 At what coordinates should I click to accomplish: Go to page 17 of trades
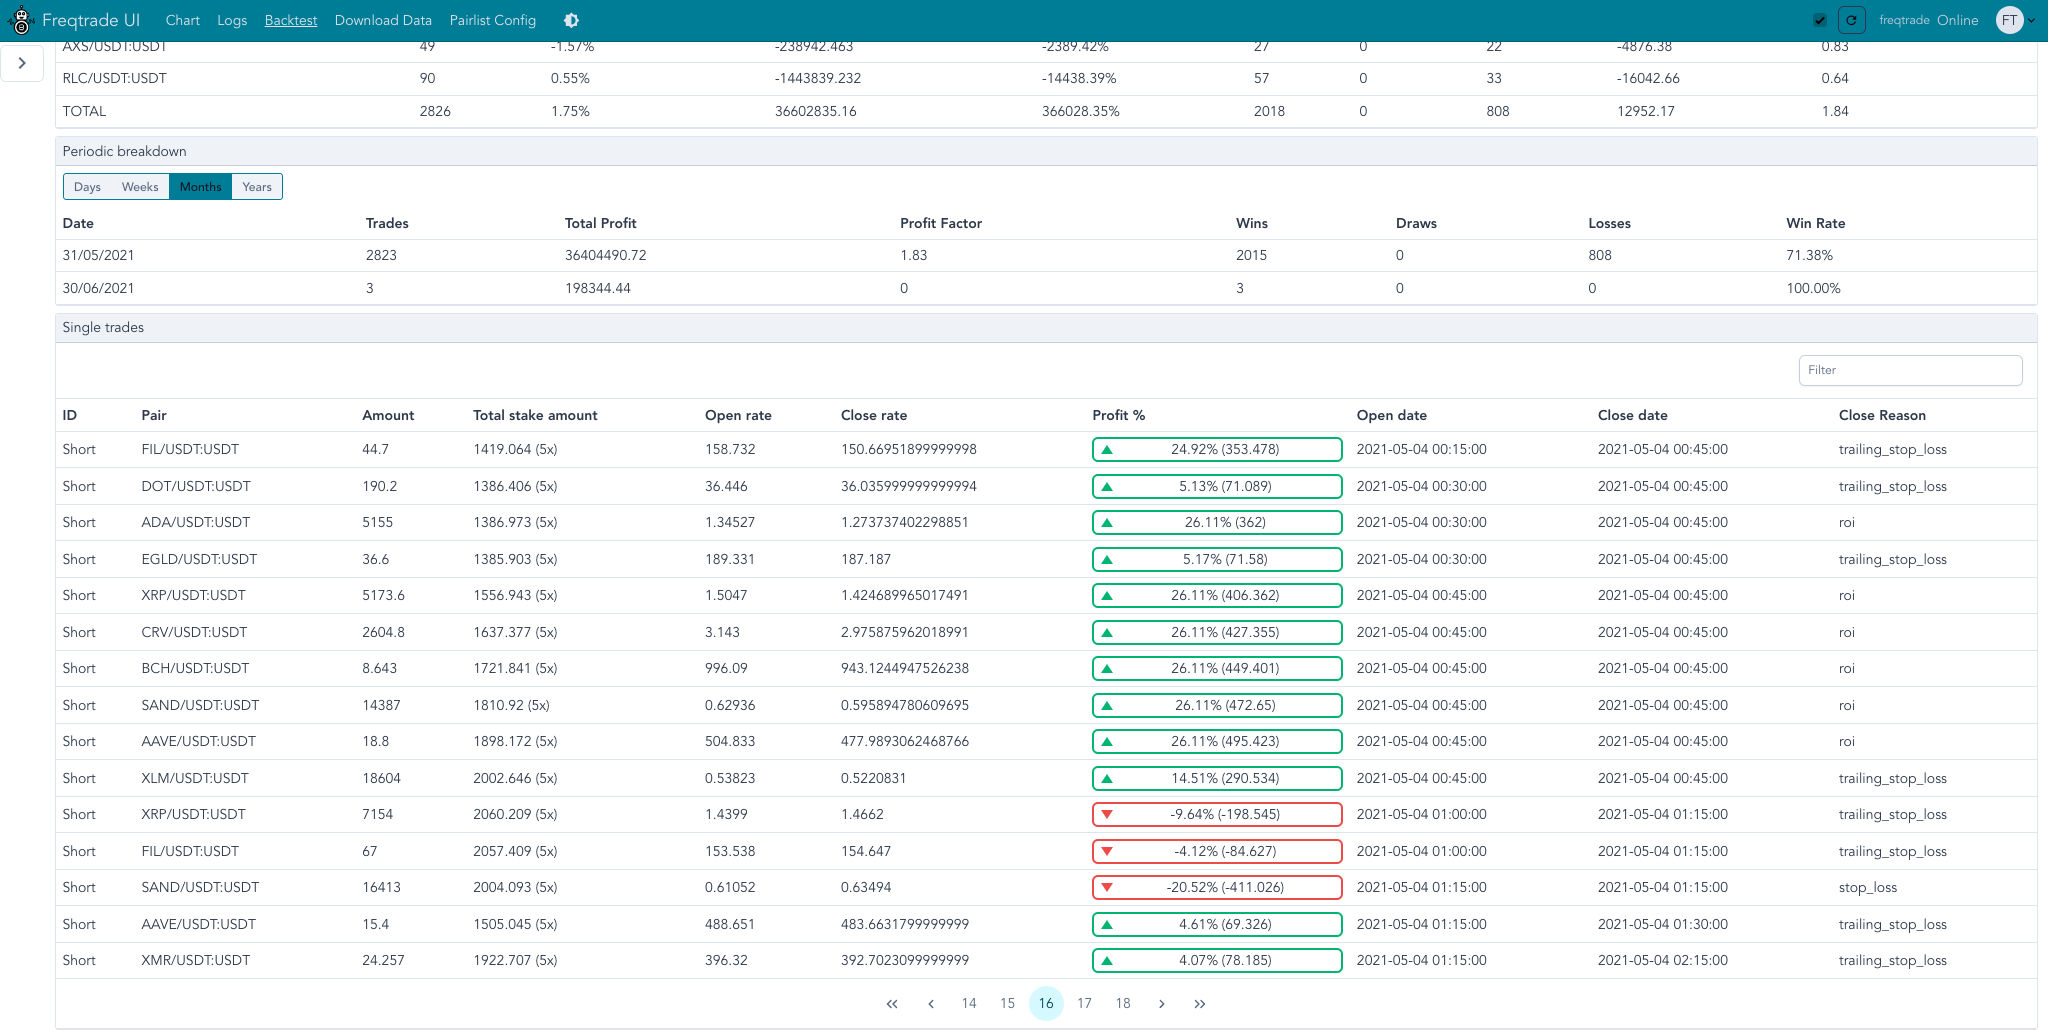tap(1084, 1003)
